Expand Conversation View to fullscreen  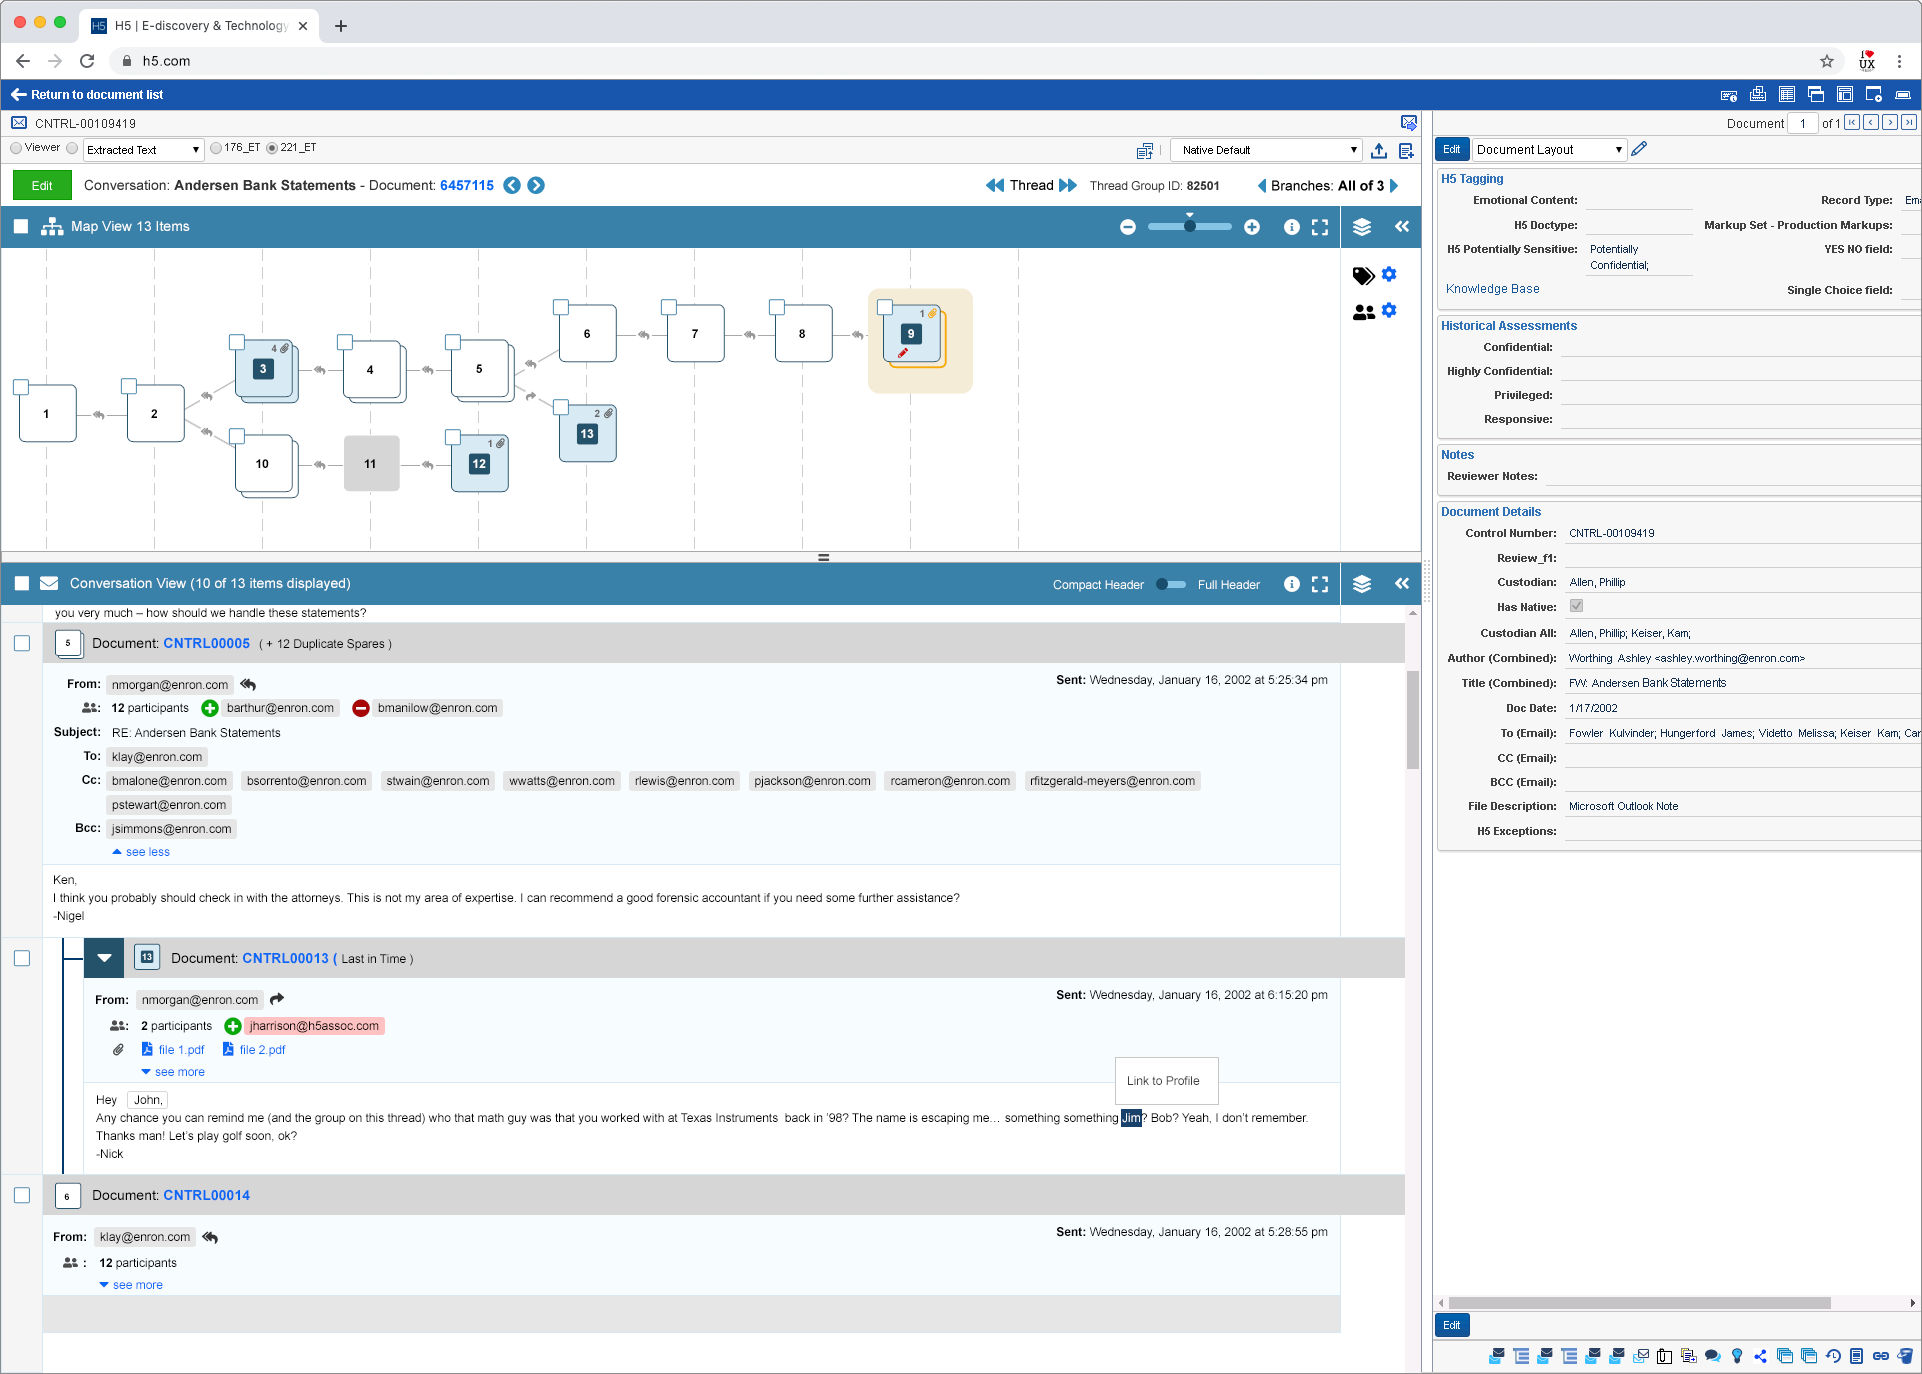coord(1320,584)
